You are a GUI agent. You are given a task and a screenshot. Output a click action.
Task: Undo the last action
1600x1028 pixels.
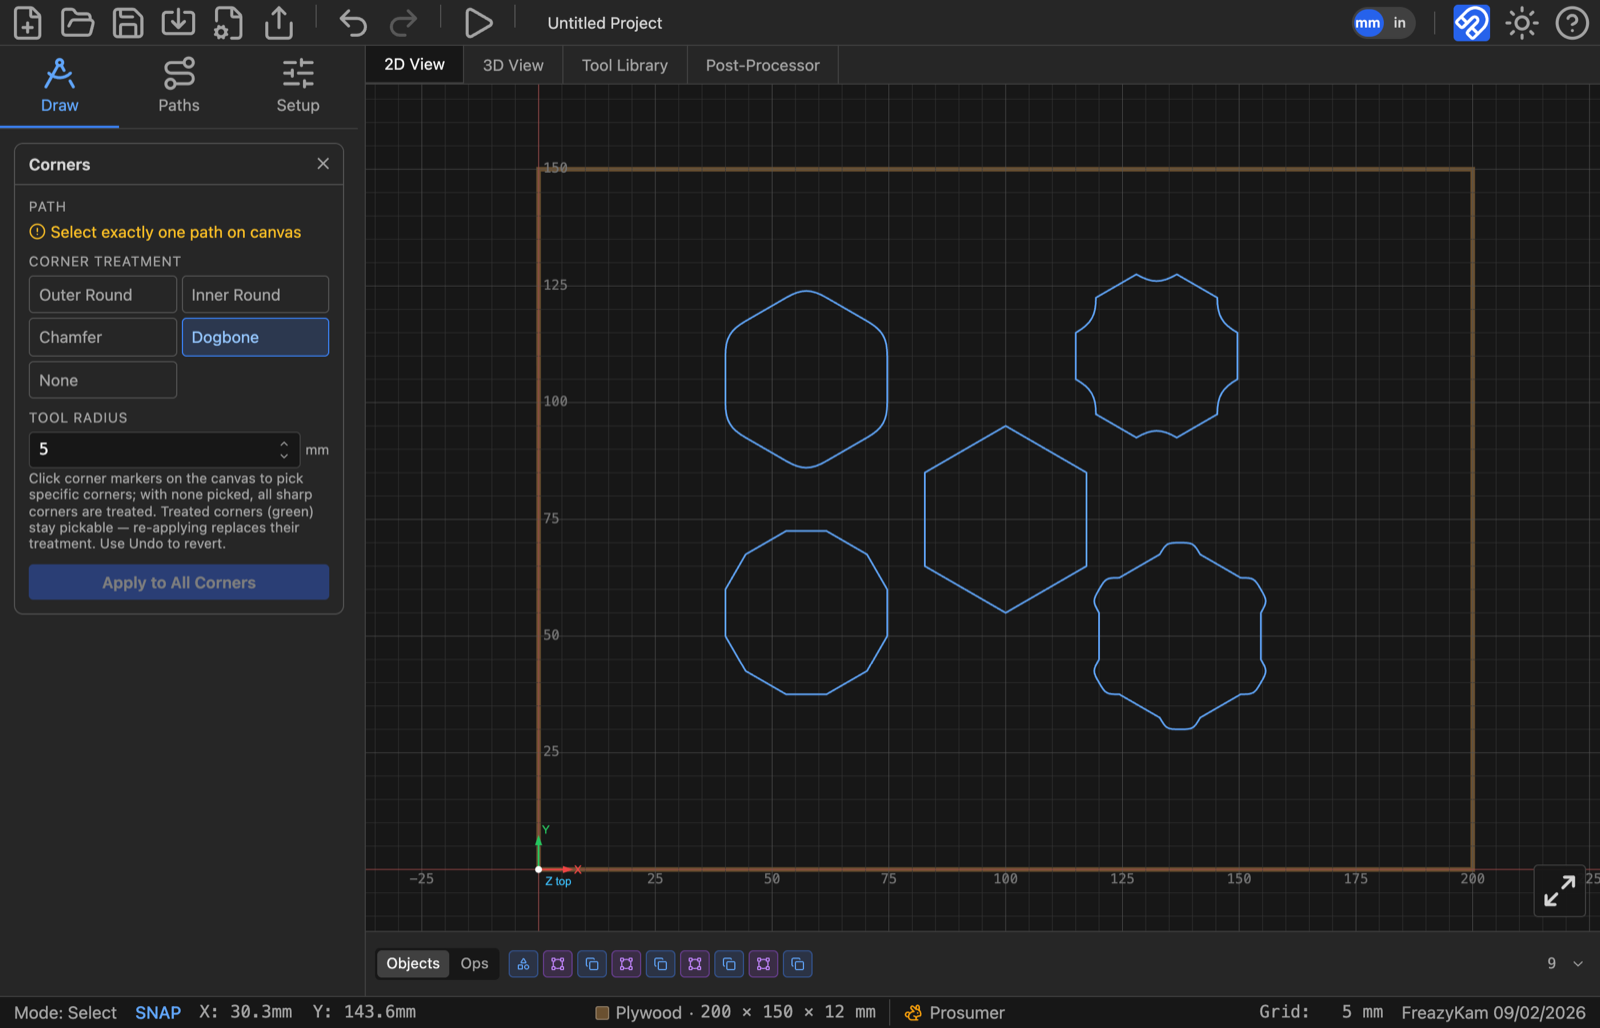coord(352,22)
